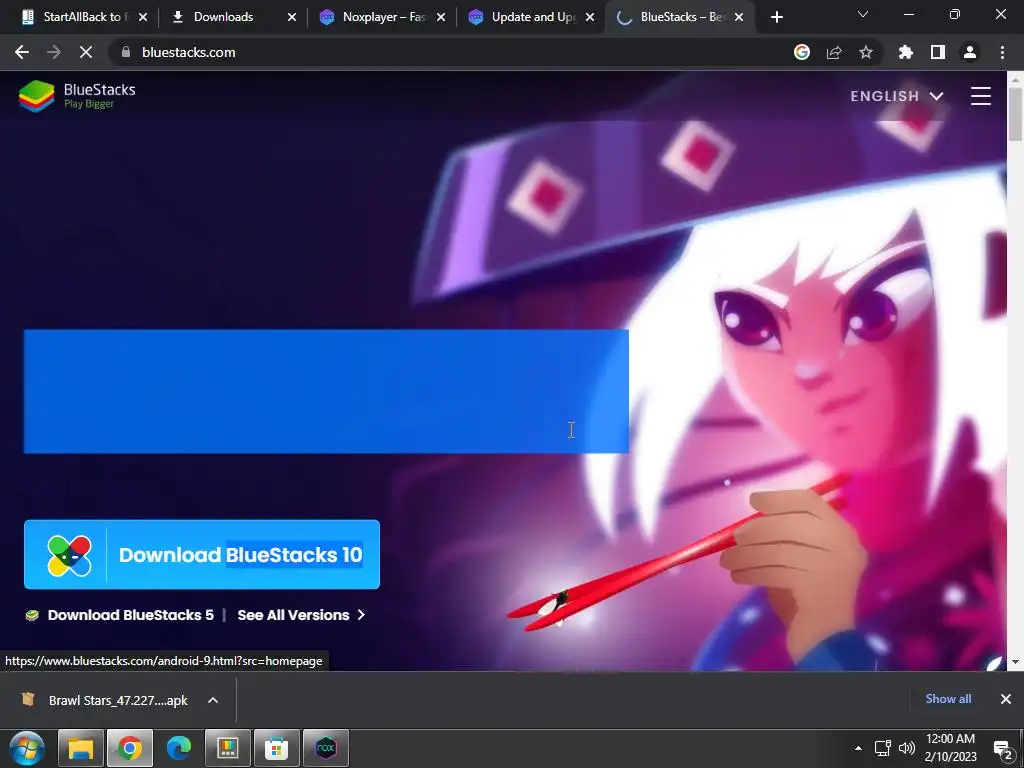The height and width of the screenshot is (768, 1024).
Task: Click the volume speaker tray icon
Action: [906, 748]
